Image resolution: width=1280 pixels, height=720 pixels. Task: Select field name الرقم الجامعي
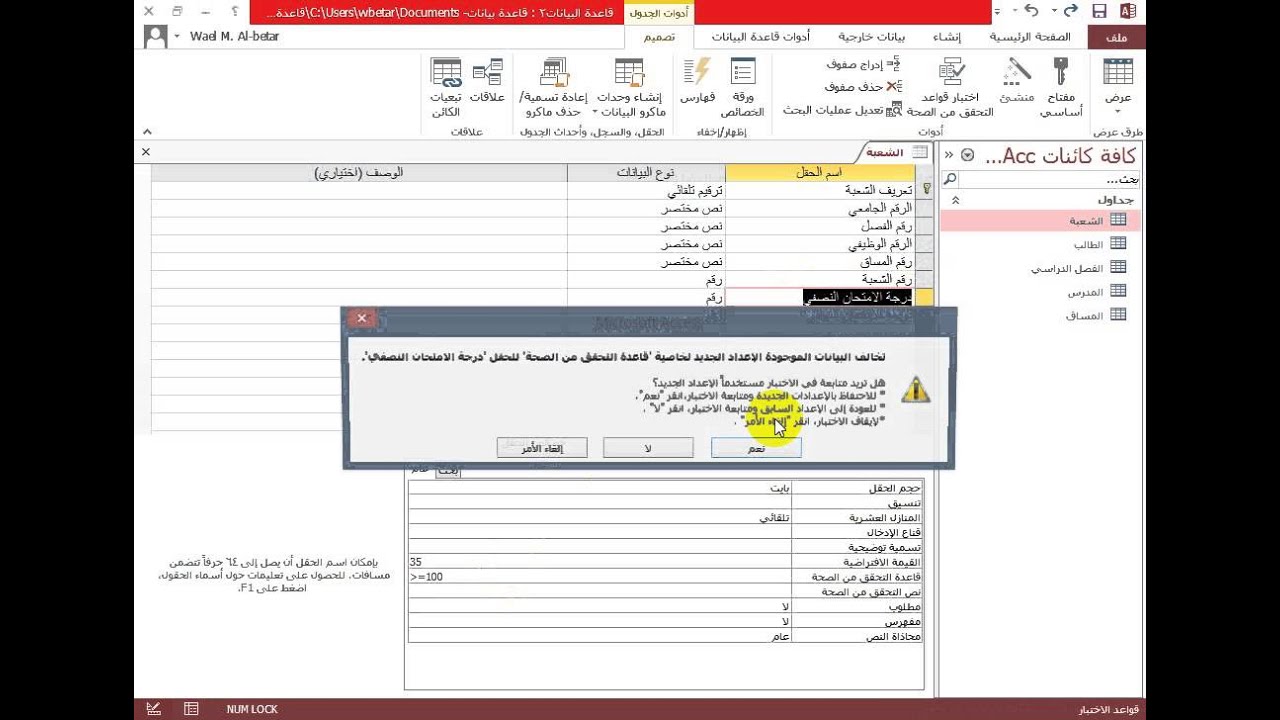[x=820, y=209]
